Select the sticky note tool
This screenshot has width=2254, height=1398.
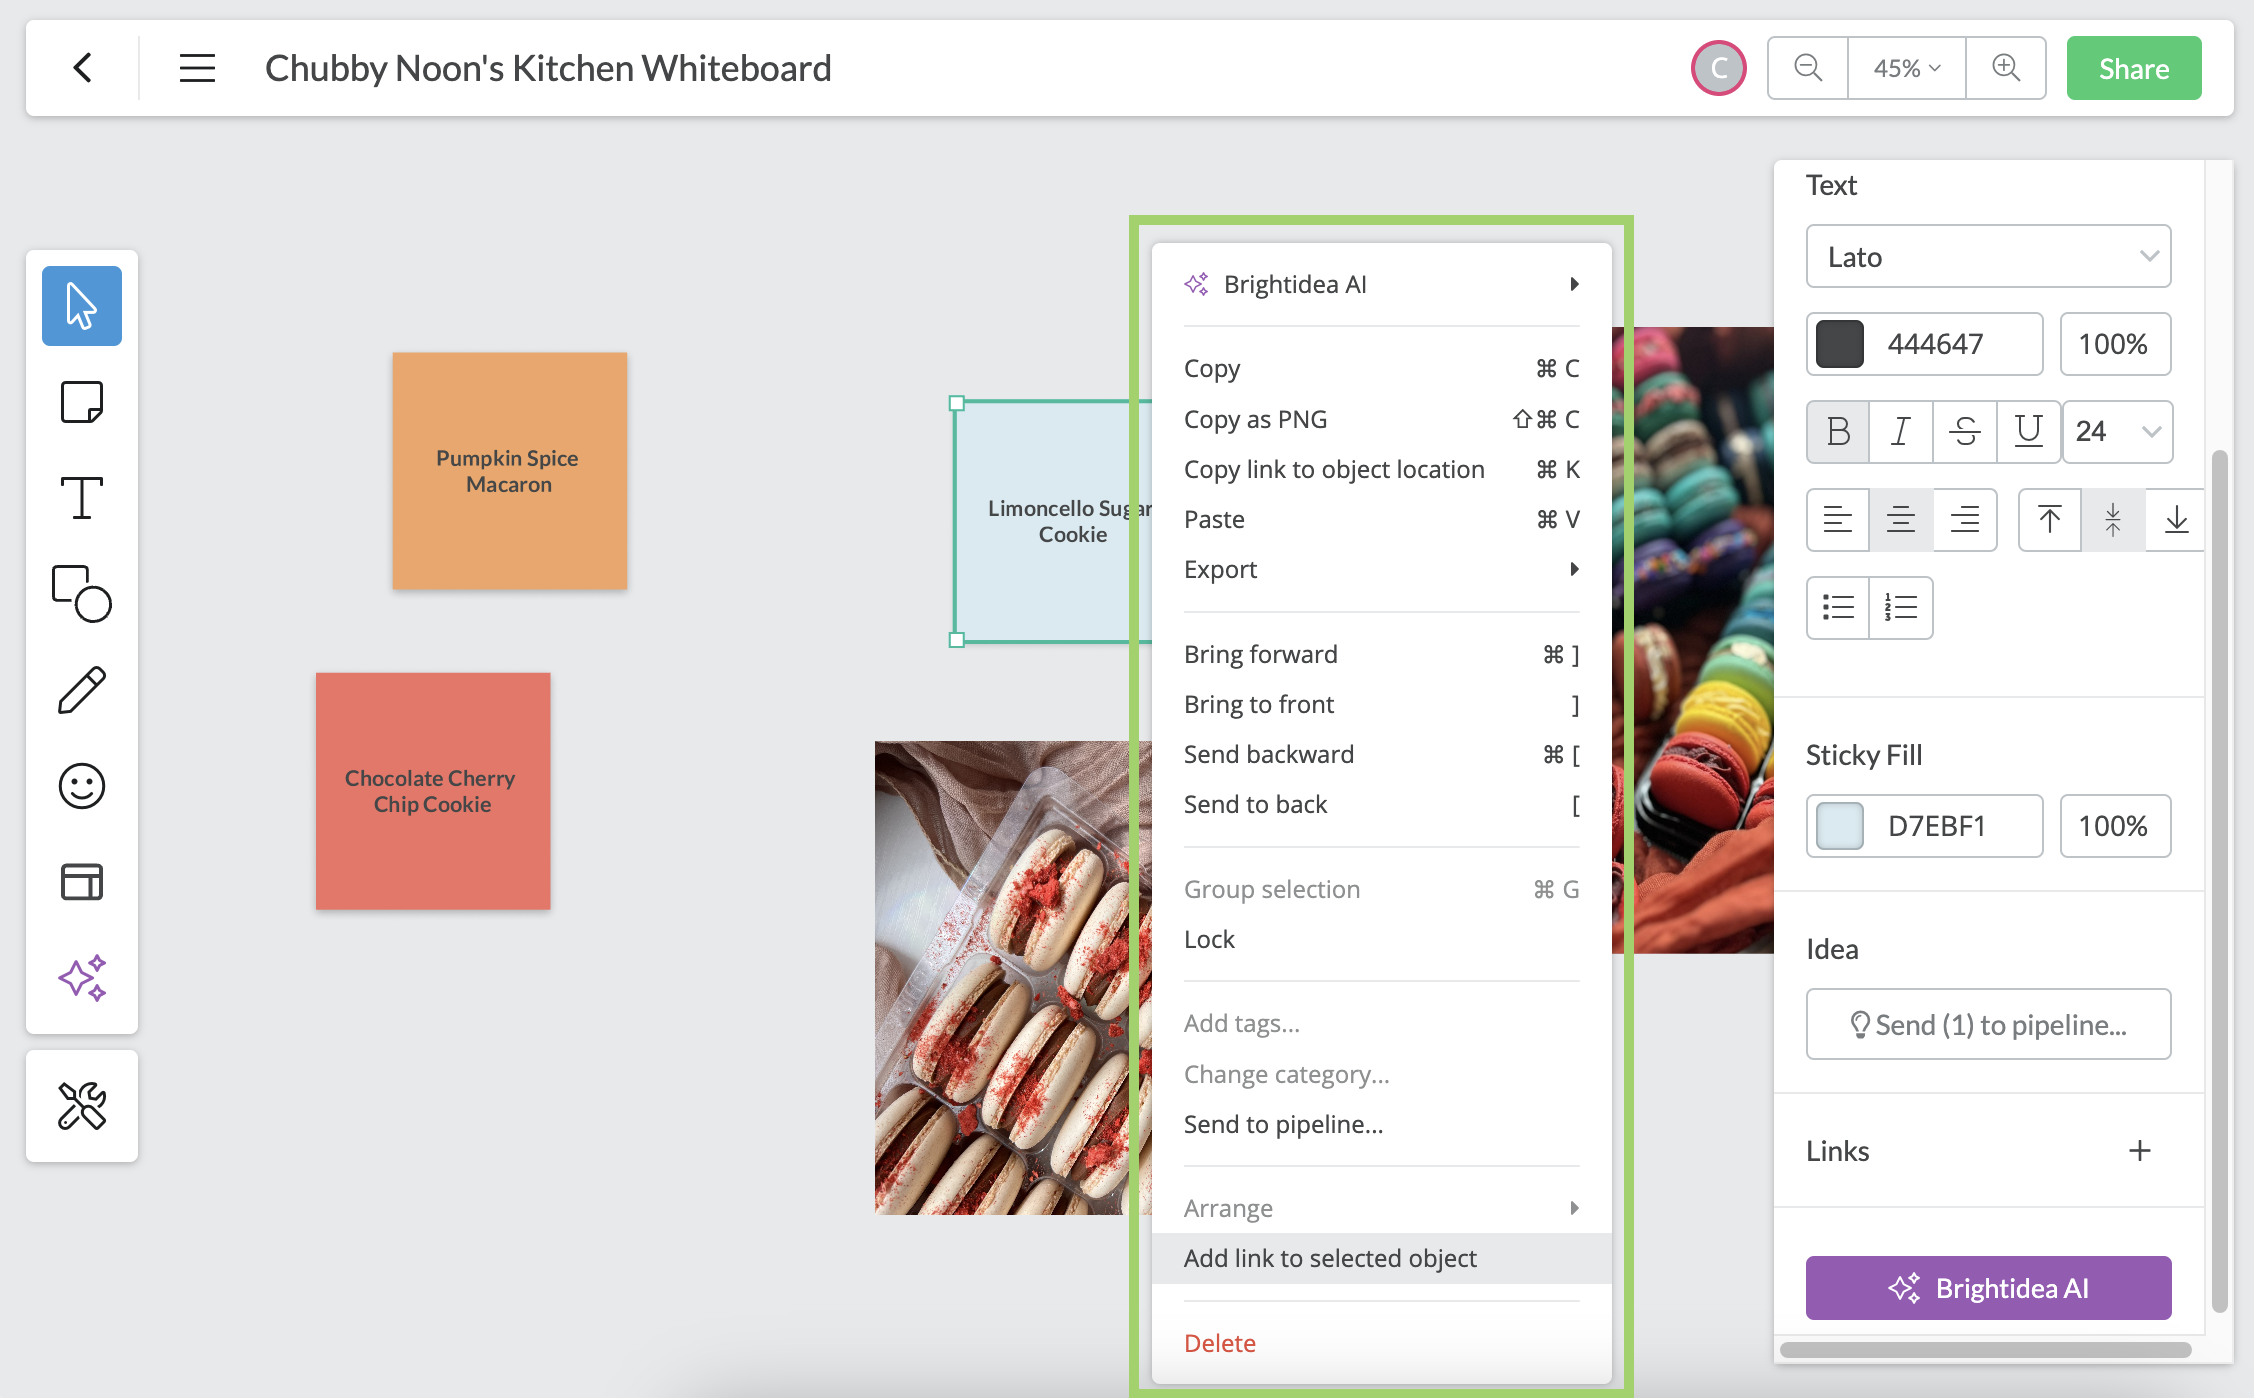click(x=82, y=402)
